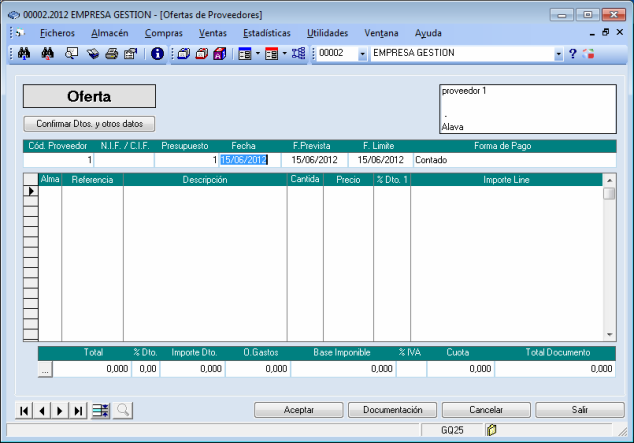Click the status bar document icon

point(491,431)
